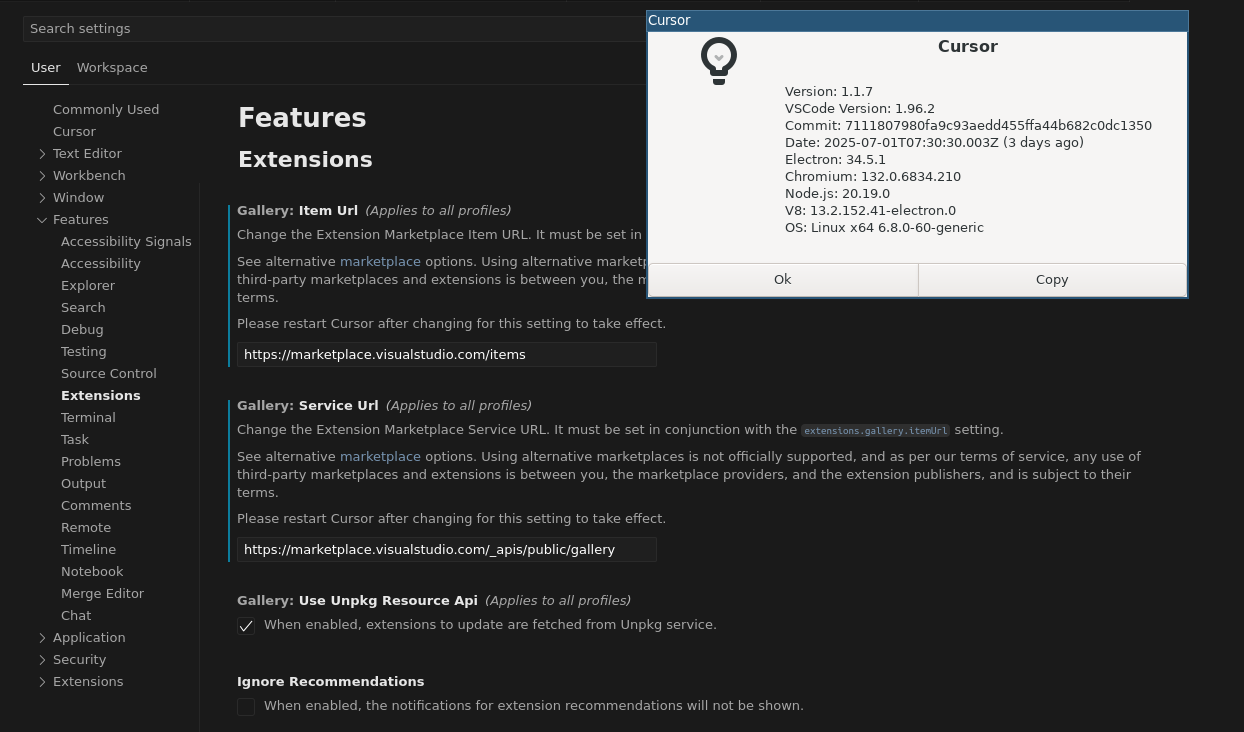This screenshot has width=1244, height=732.
Task: Expand the Application settings section
Action: 42,638
